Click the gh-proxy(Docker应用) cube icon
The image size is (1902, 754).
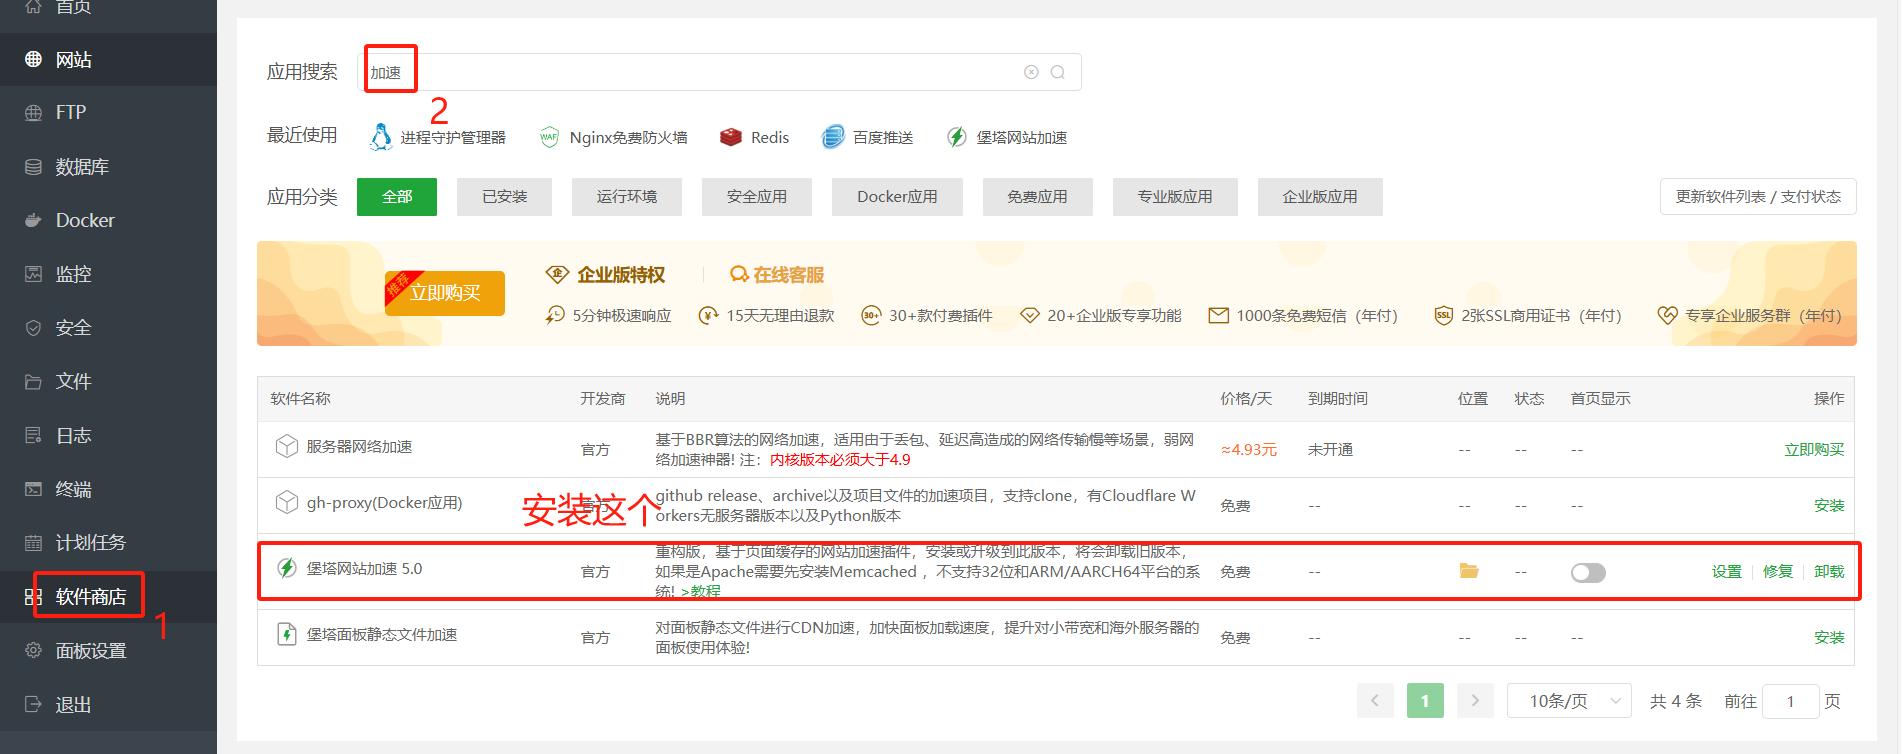287,502
